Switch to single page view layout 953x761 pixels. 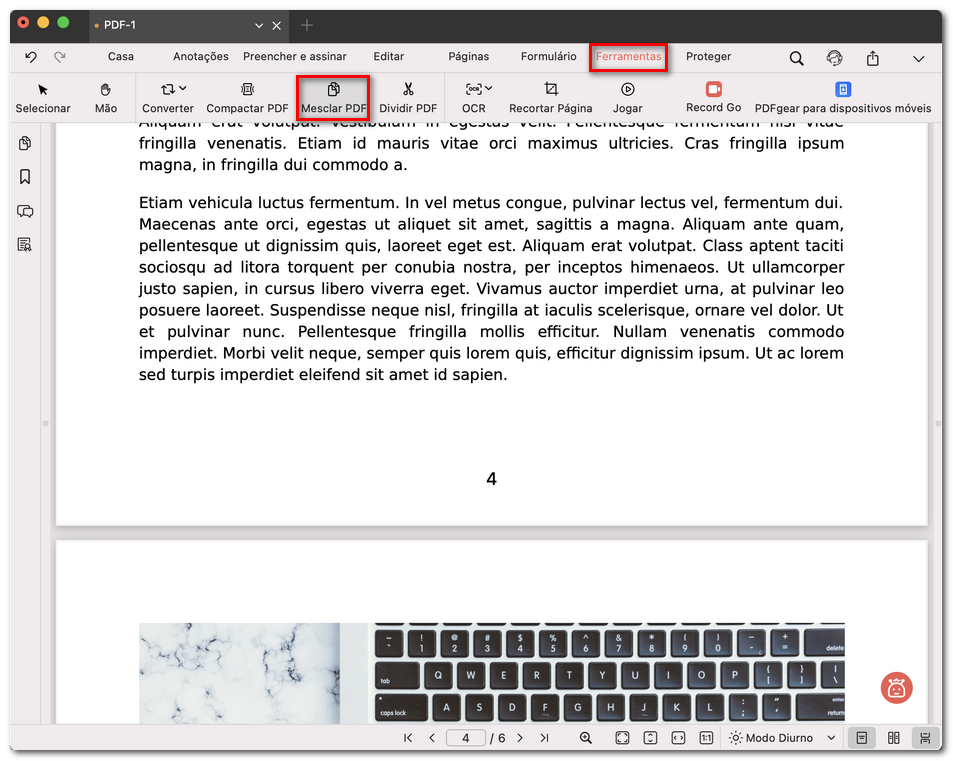click(x=861, y=737)
